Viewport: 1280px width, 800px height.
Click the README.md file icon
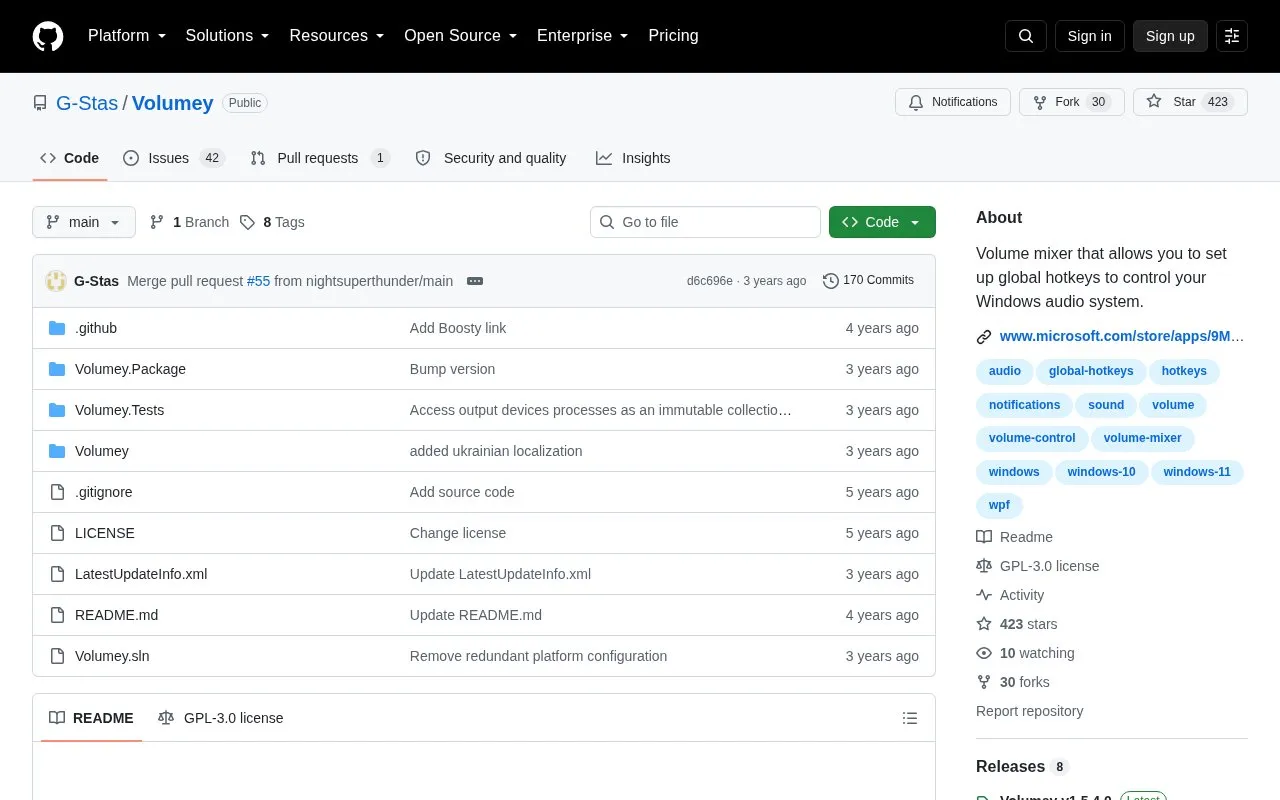(x=57, y=615)
